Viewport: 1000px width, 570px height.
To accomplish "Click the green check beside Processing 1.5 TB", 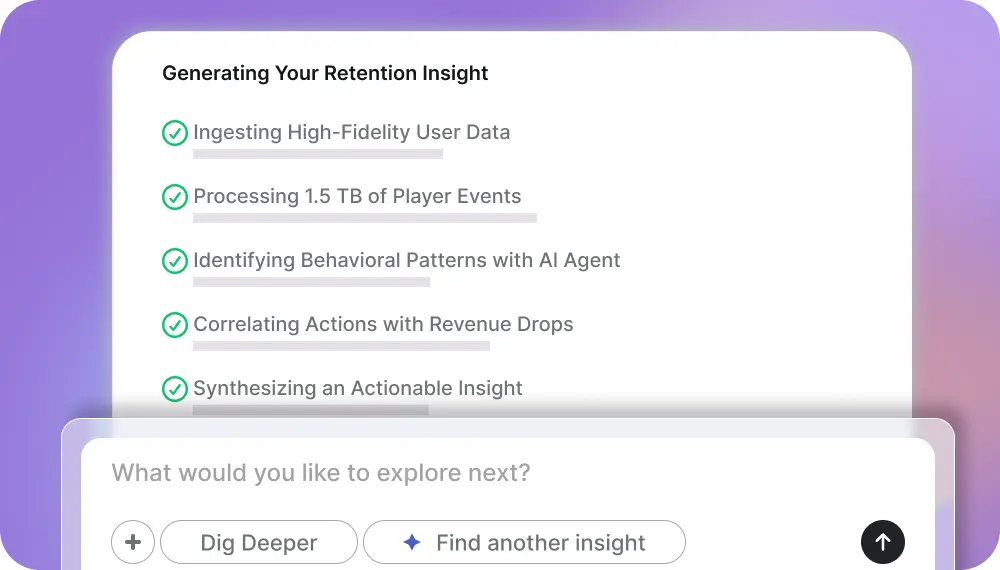I will click(x=175, y=197).
